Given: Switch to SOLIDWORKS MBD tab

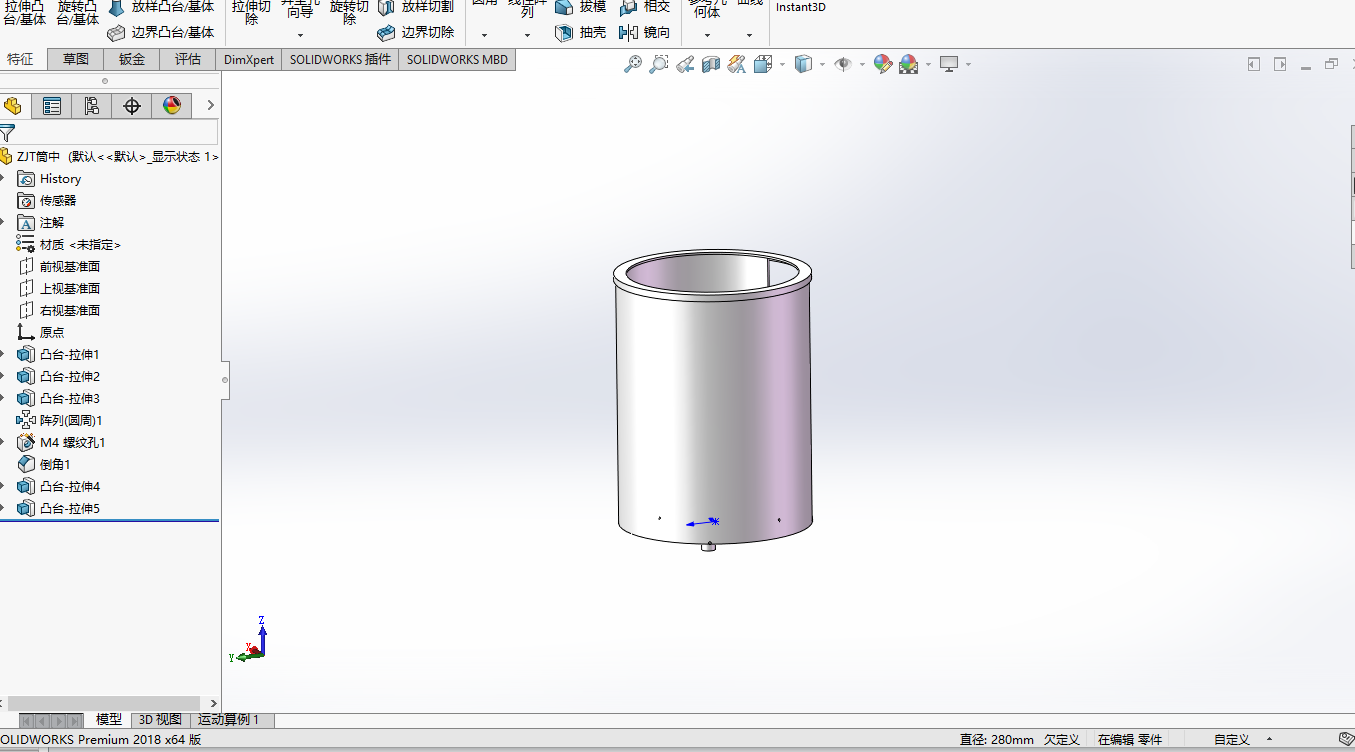Looking at the screenshot, I should pos(457,60).
